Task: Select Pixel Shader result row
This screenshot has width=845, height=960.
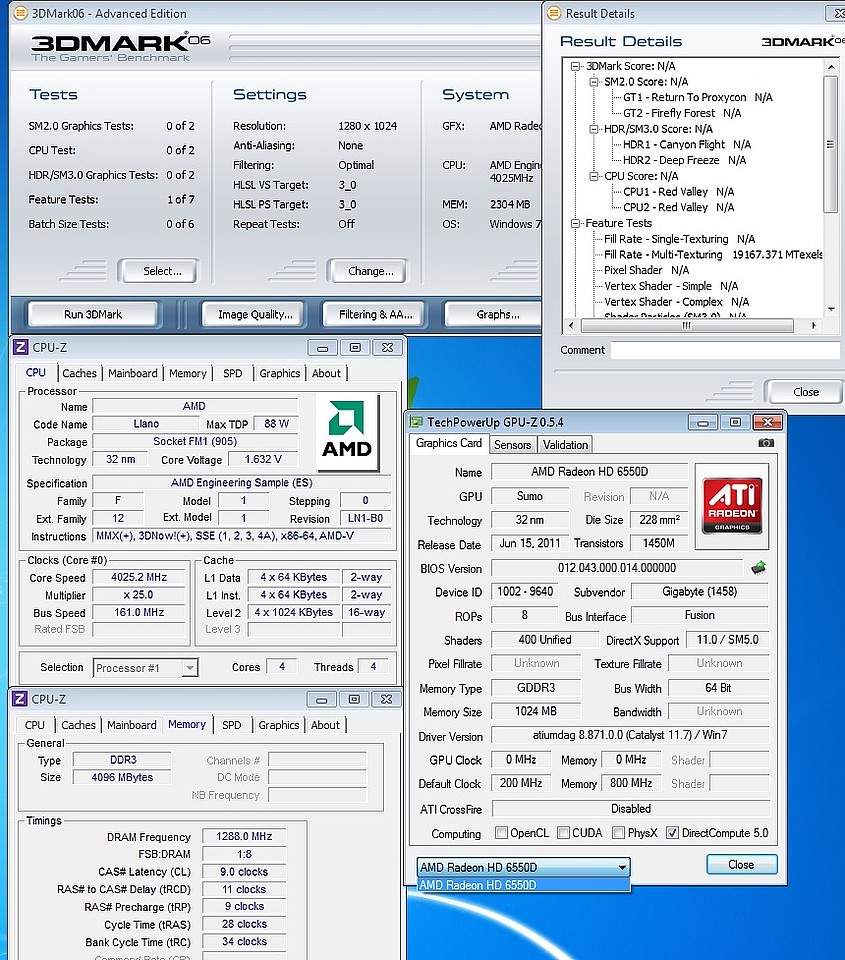Action: point(646,270)
